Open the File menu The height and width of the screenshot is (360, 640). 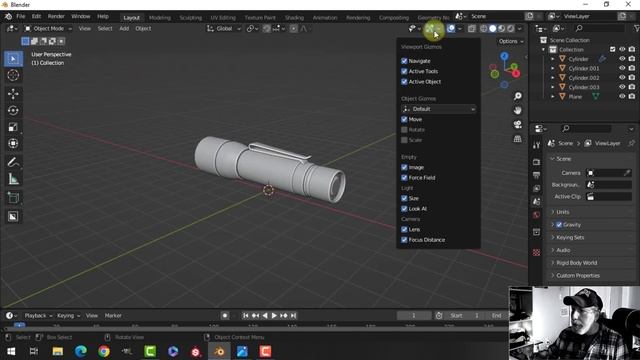[x=20, y=16]
